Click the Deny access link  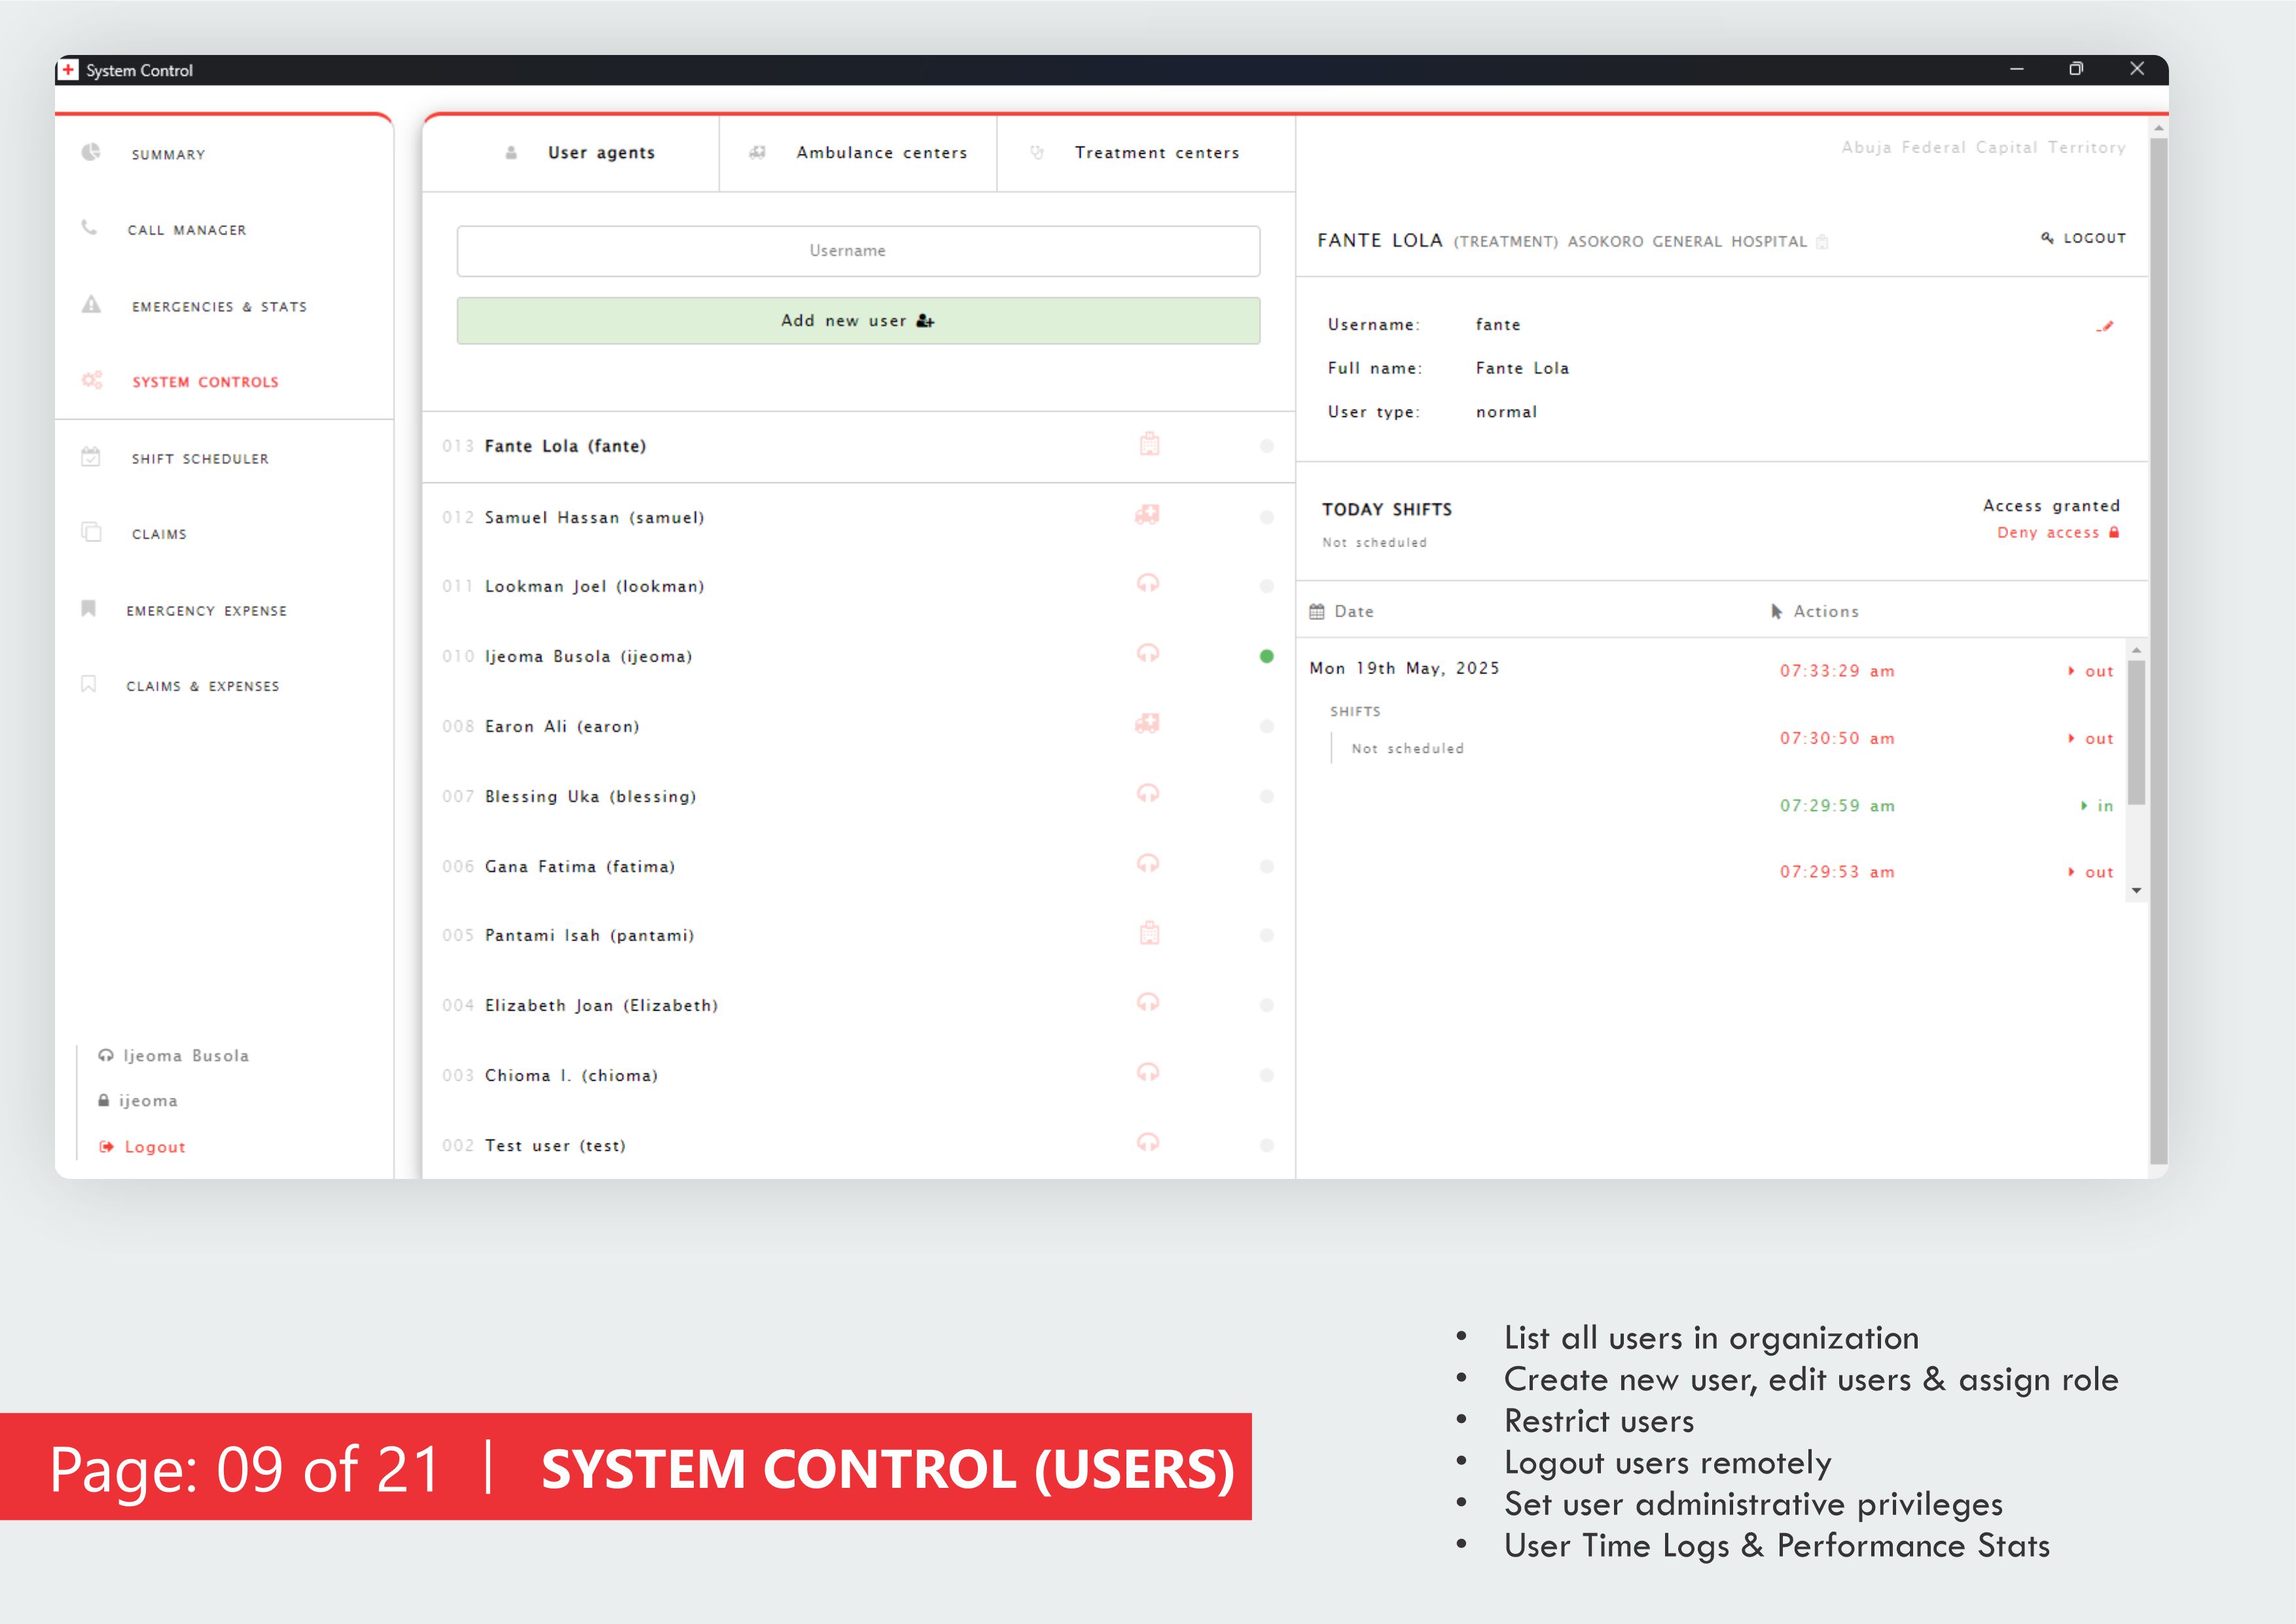click(x=2058, y=533)
